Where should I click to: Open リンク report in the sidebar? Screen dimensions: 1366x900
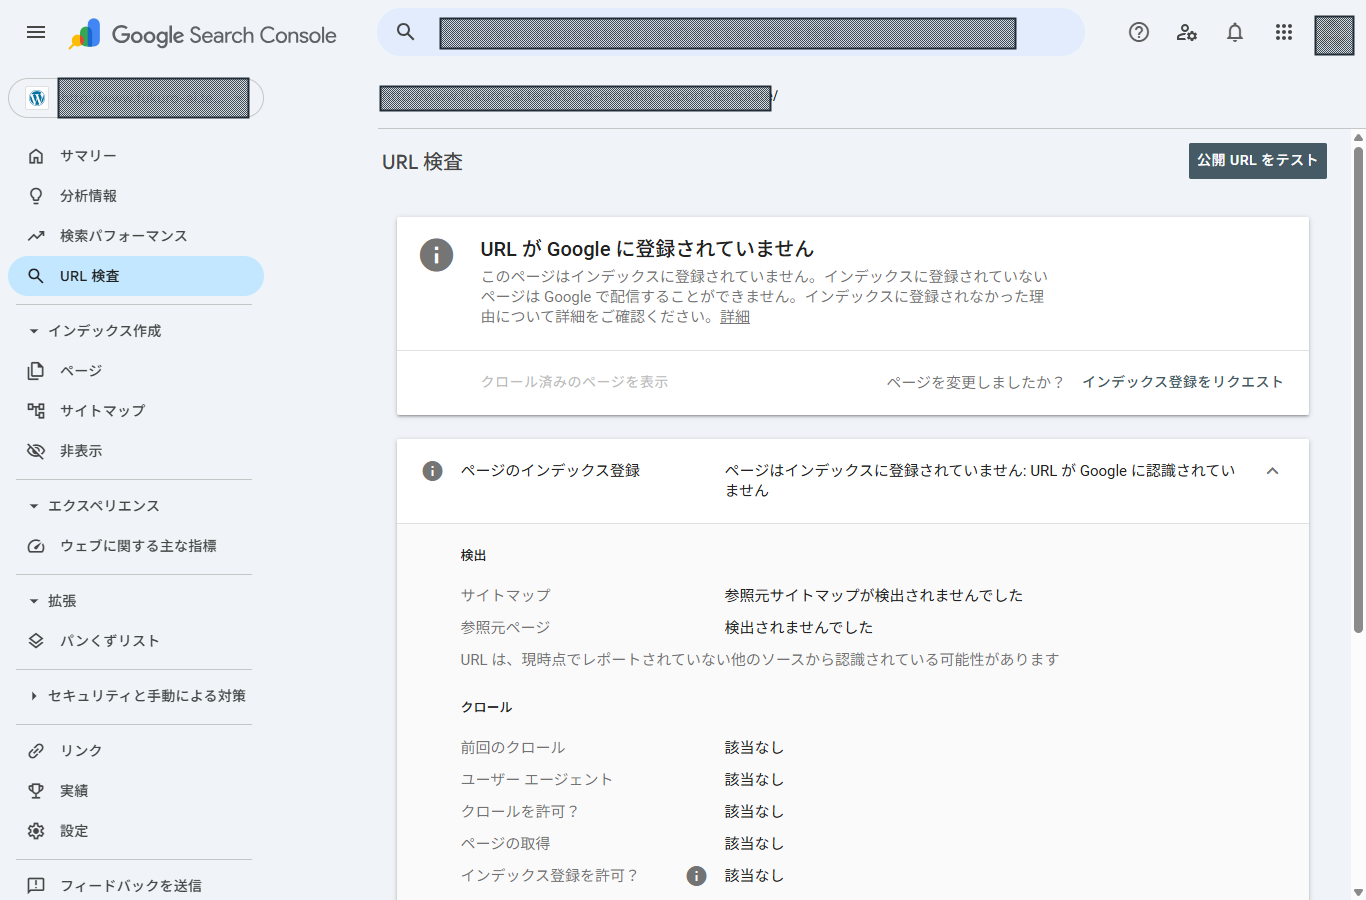(136, 751)
